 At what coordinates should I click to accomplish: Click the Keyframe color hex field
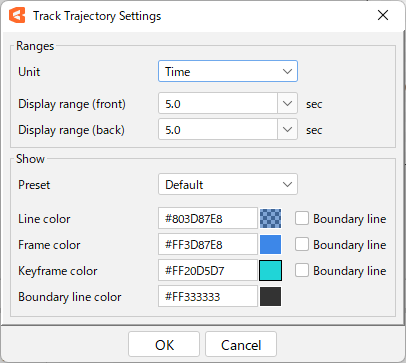[208, 270]
